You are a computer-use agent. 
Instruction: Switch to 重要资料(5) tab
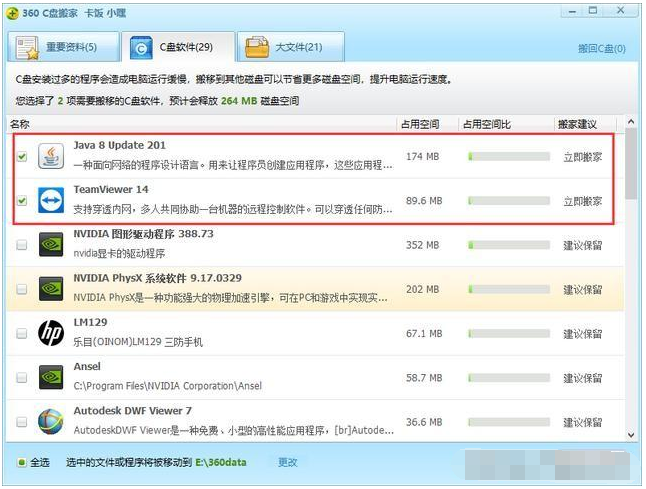(x=63, y=47)
